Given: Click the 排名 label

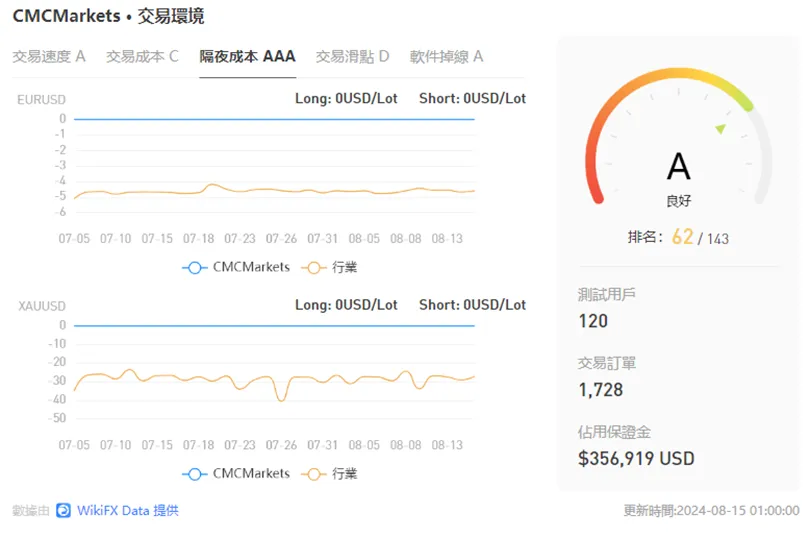Looking at the screenshot, I should click(645, 237).
